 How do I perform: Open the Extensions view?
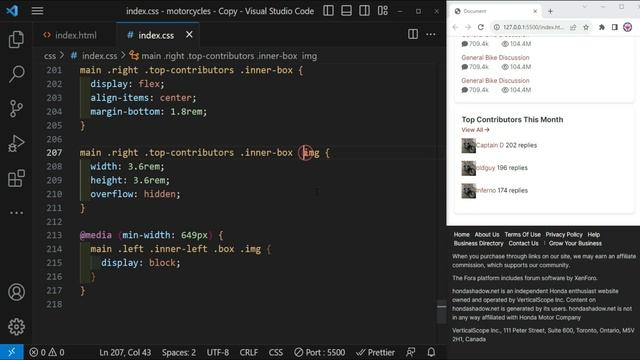click(16, 178)
